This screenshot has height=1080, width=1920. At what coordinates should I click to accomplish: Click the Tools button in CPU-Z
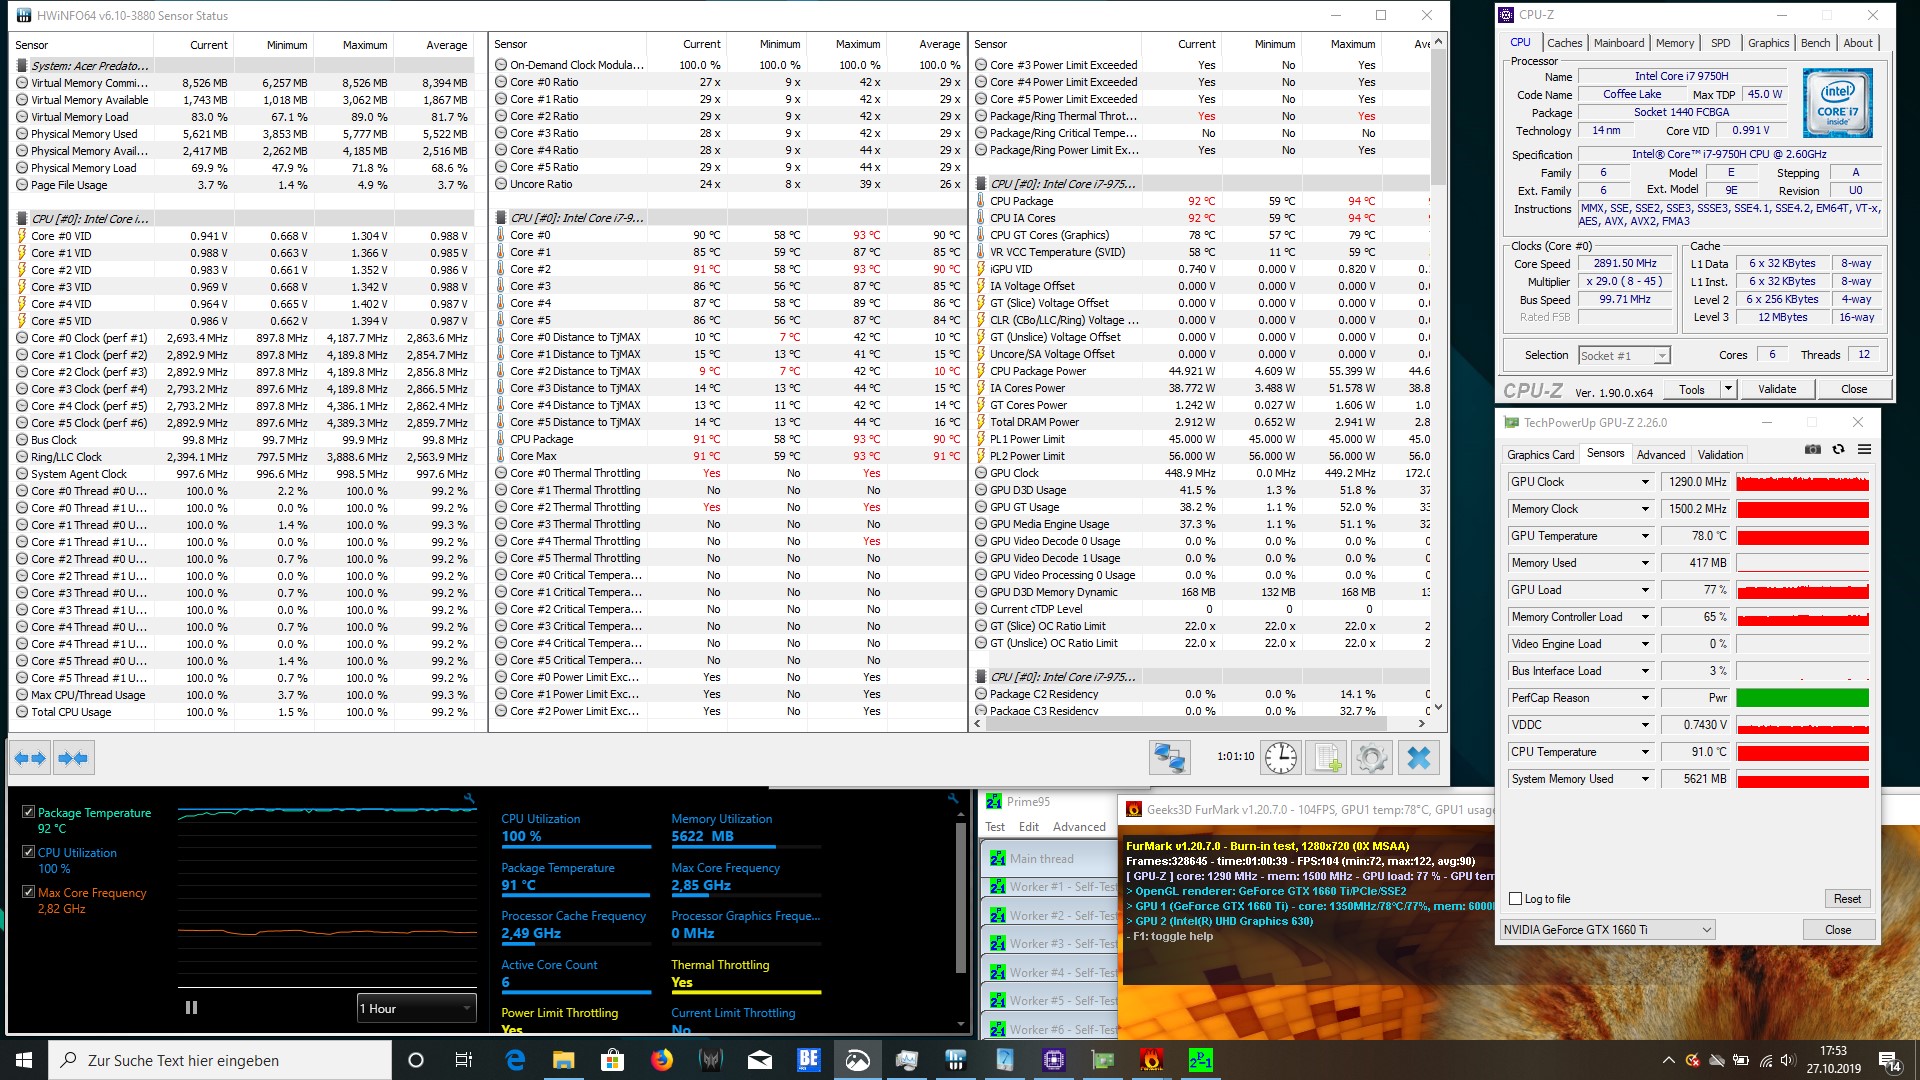1692,389
